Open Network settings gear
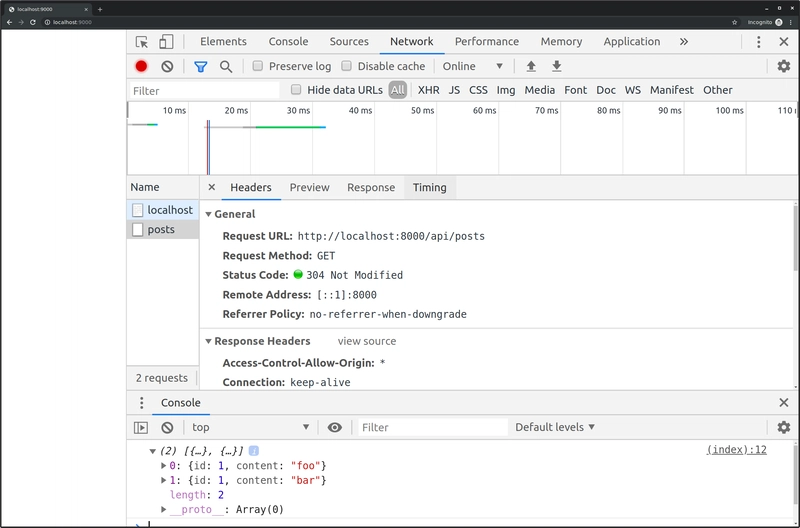Viewport: 800px width, 528px height. [784, 66]
